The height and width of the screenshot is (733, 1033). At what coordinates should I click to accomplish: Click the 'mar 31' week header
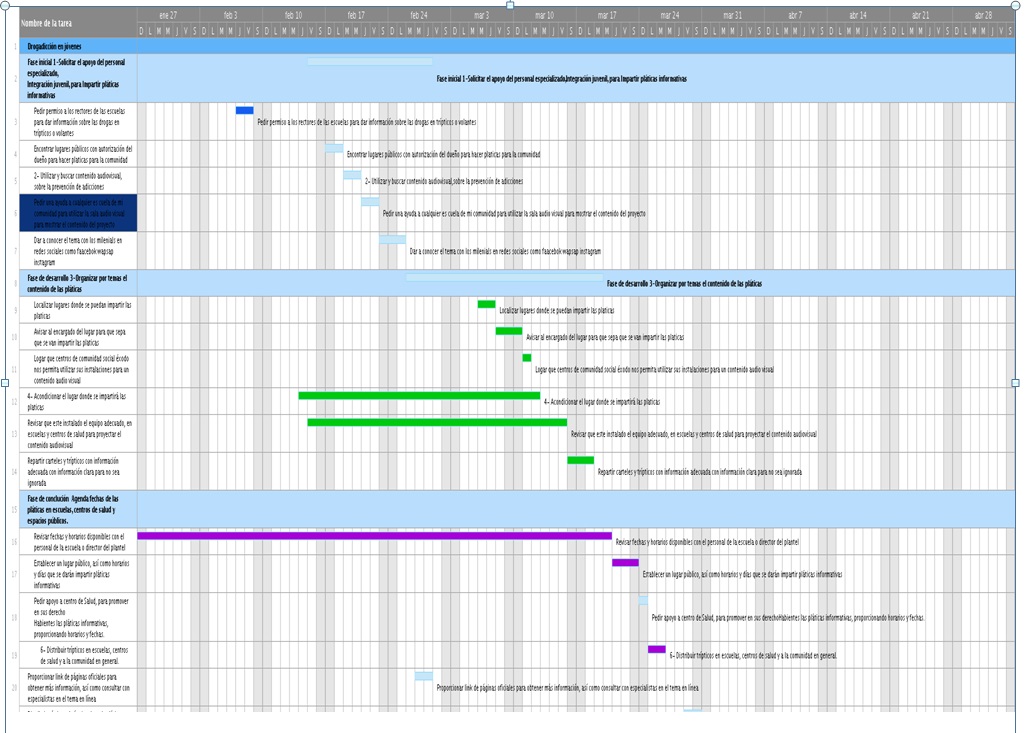(x=733, y=15)
